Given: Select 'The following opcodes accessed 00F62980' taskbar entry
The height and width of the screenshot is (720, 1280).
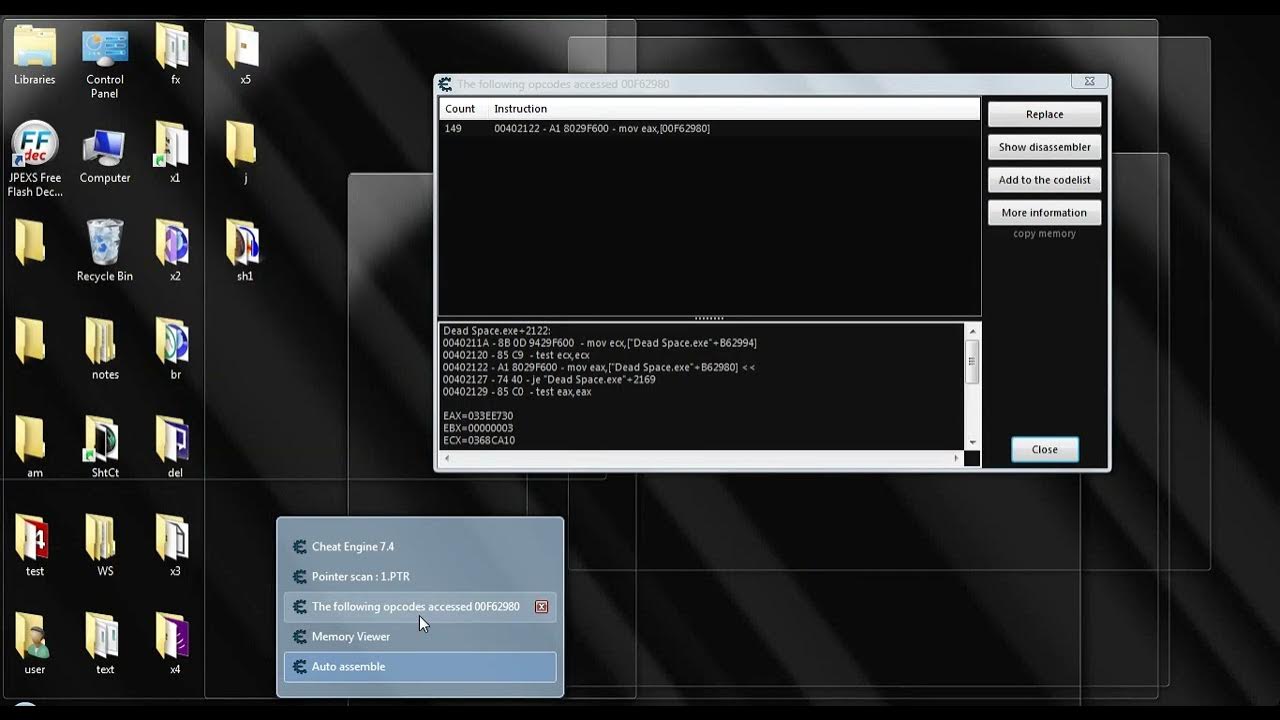Looking at the screenshot, I should pos(420,607).
